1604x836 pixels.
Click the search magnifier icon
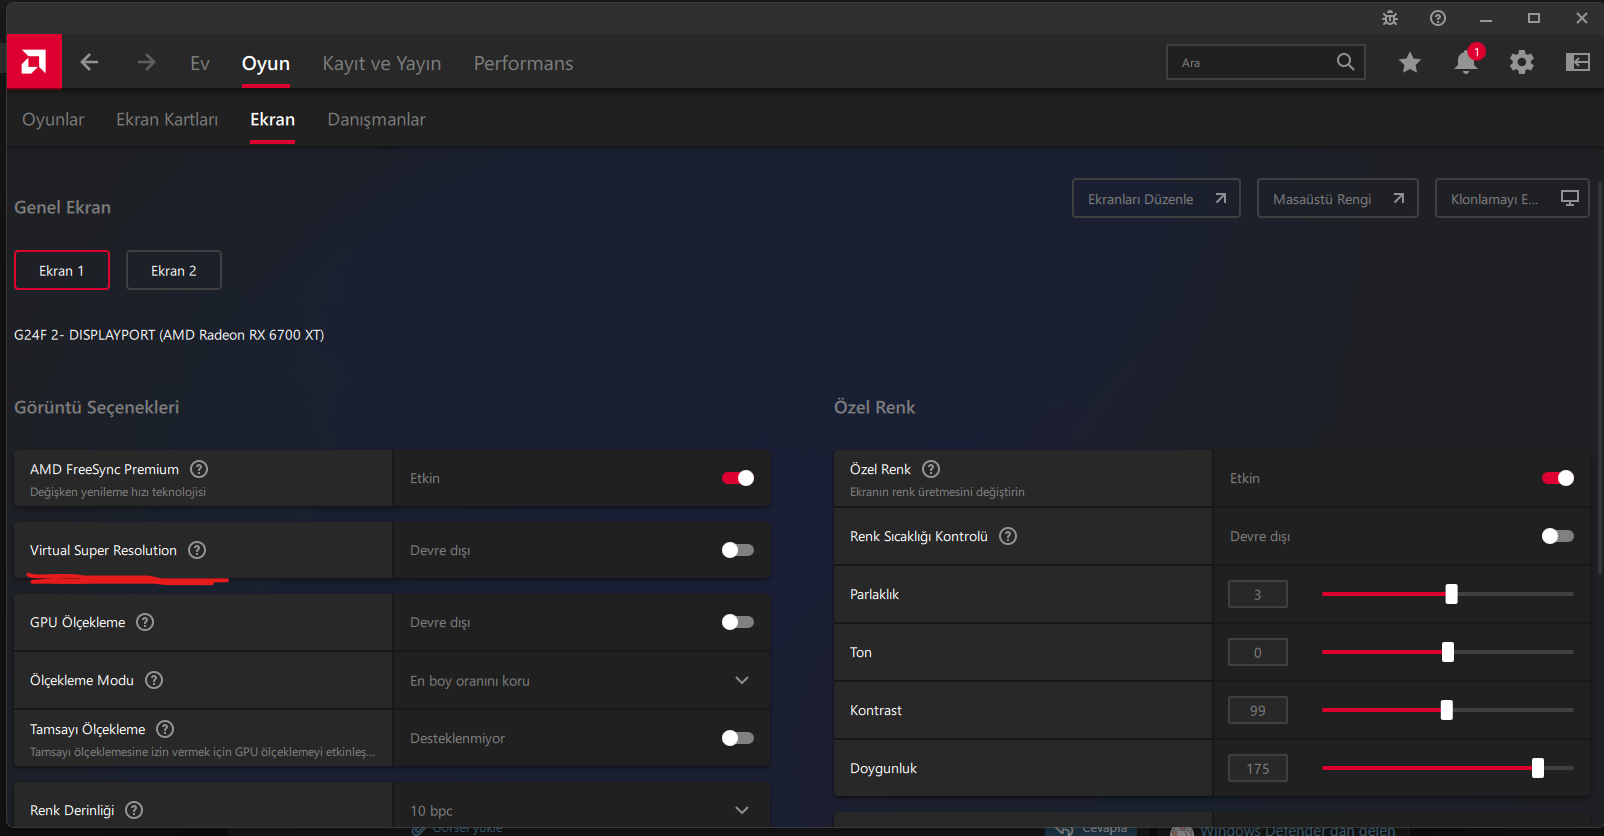(x=1346, y=62)
